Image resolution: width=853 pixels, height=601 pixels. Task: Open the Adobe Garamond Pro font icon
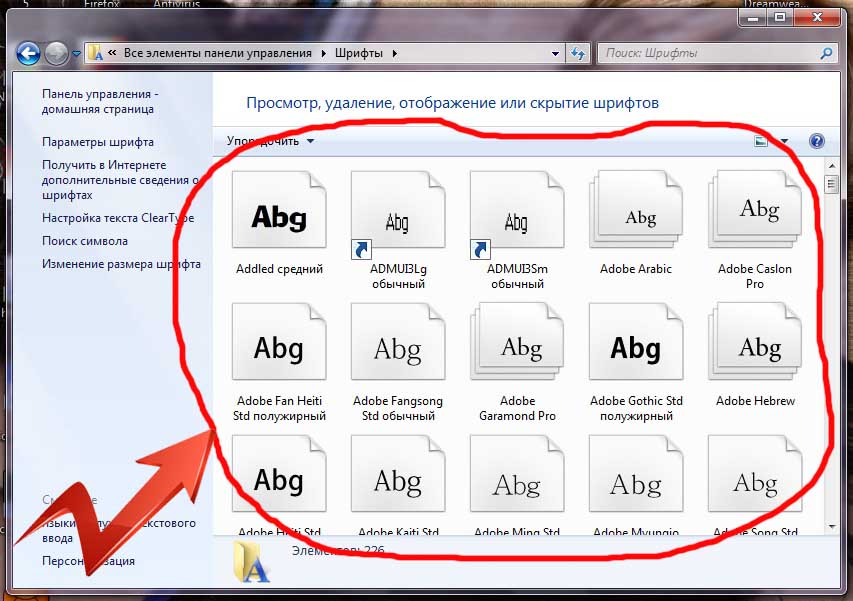tap(517, 342)
